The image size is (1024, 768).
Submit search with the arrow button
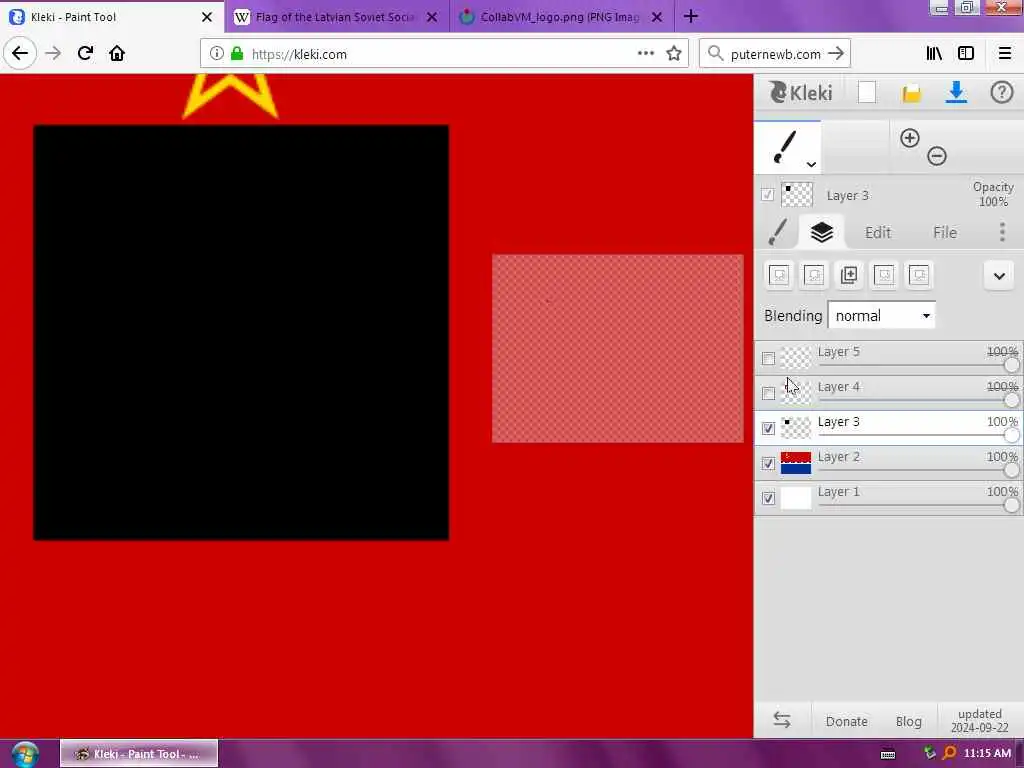point(836,54)
